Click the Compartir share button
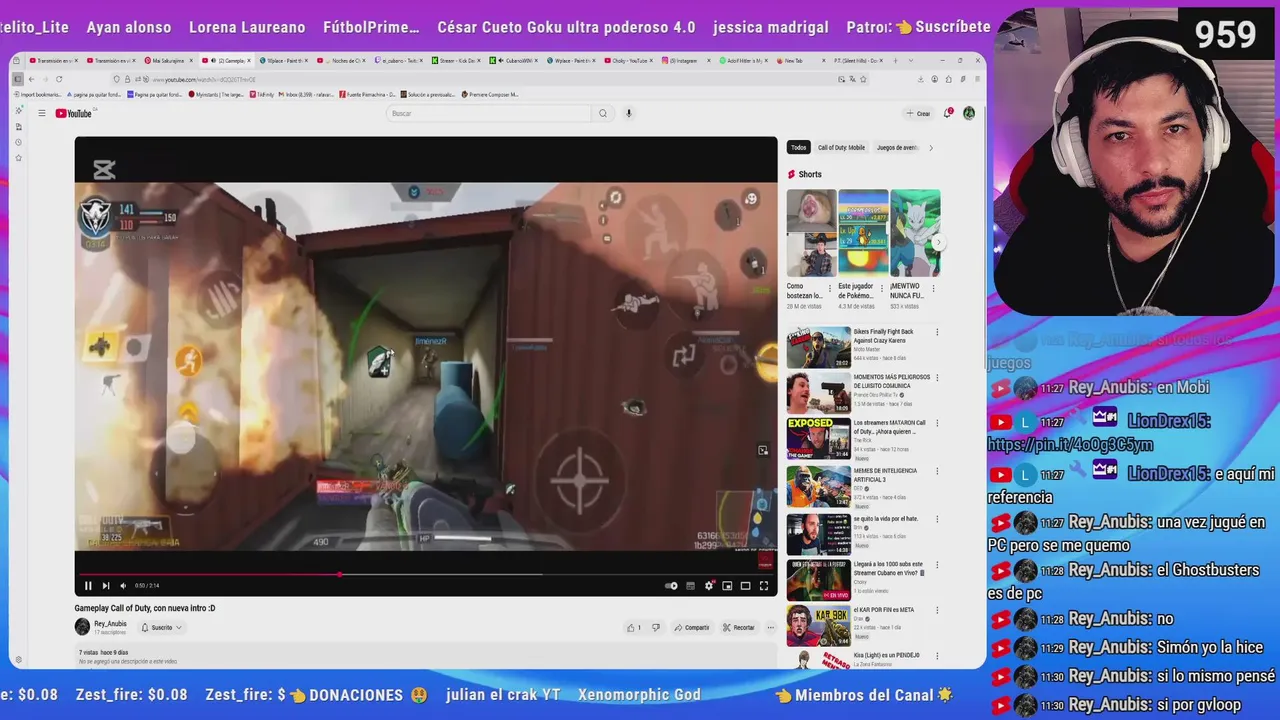The width and height of the screenshot is (1280, 720). coord(691,628)
